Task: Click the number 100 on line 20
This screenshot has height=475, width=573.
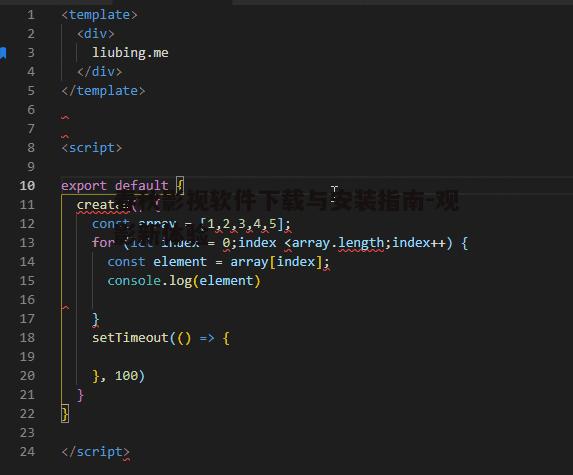Action: point(126,376)
